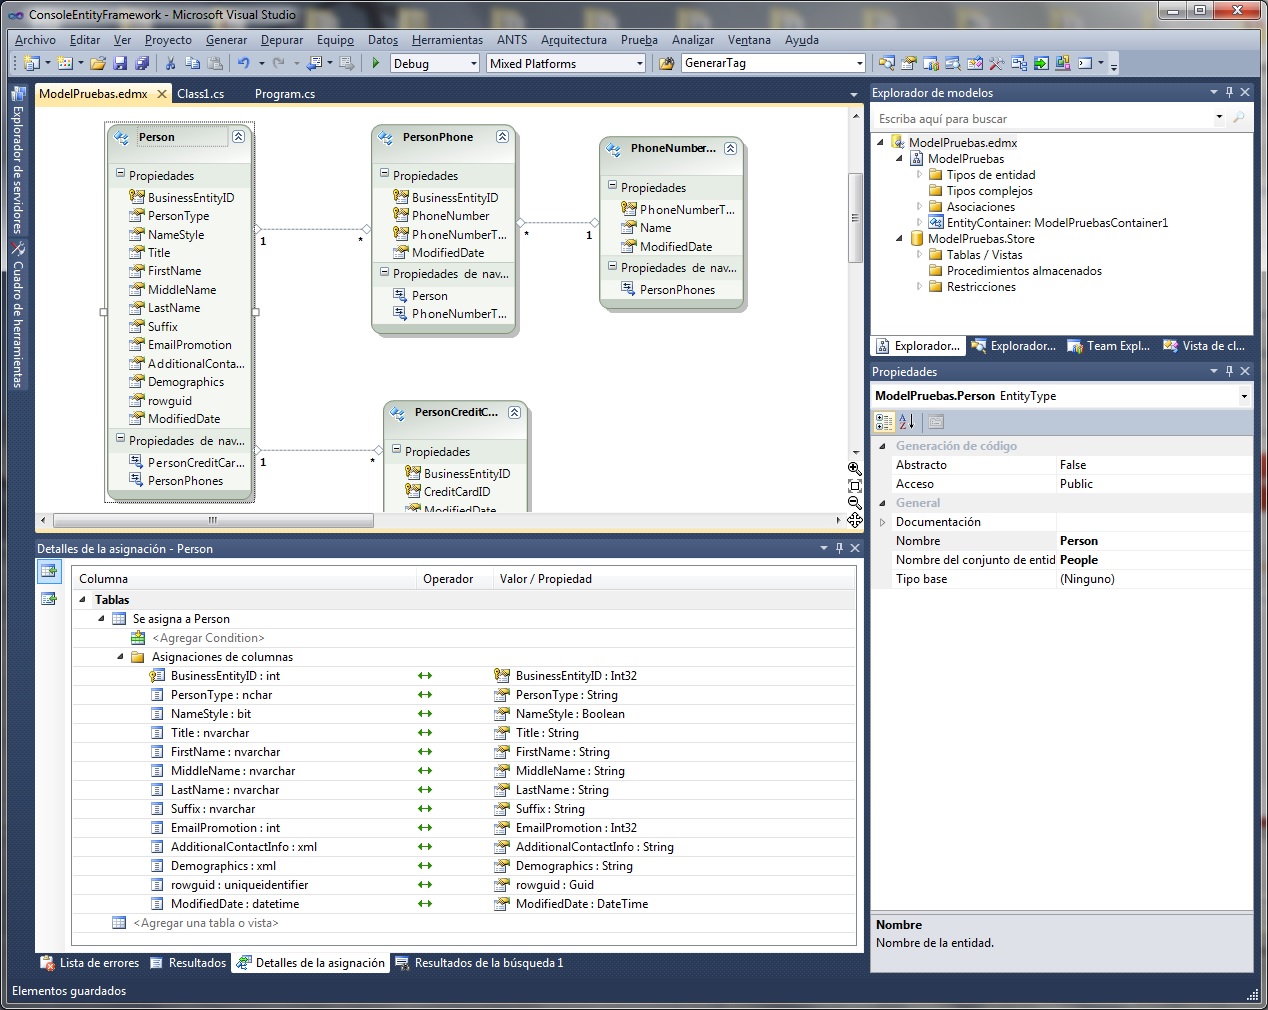Click Alphabetical sort icon in Properties
The height and width of the screenshot is (1010, 1268).
click(x=906, y=422)
